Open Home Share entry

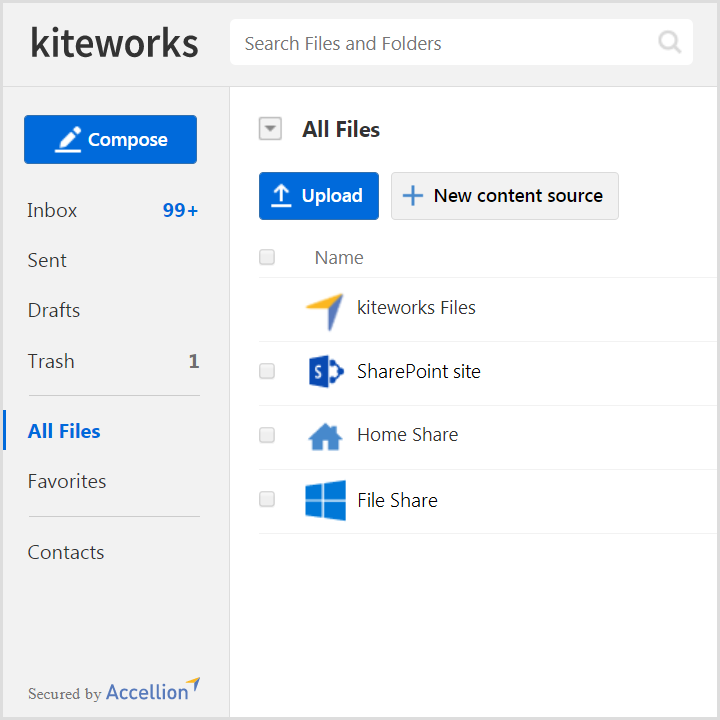coord(407,435)
